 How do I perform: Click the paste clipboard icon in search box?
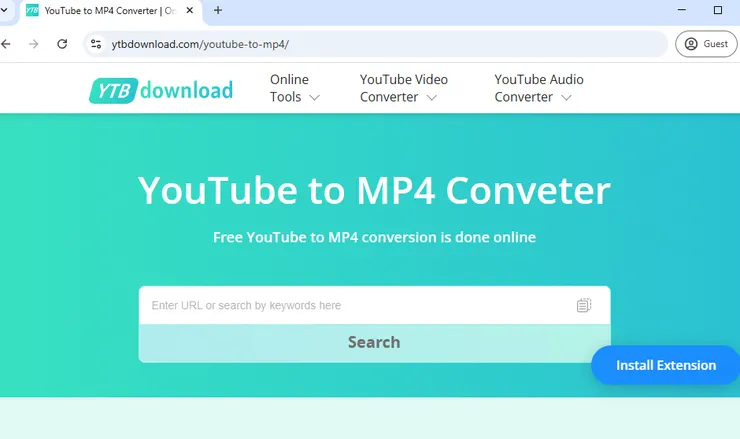click(584, 305)
